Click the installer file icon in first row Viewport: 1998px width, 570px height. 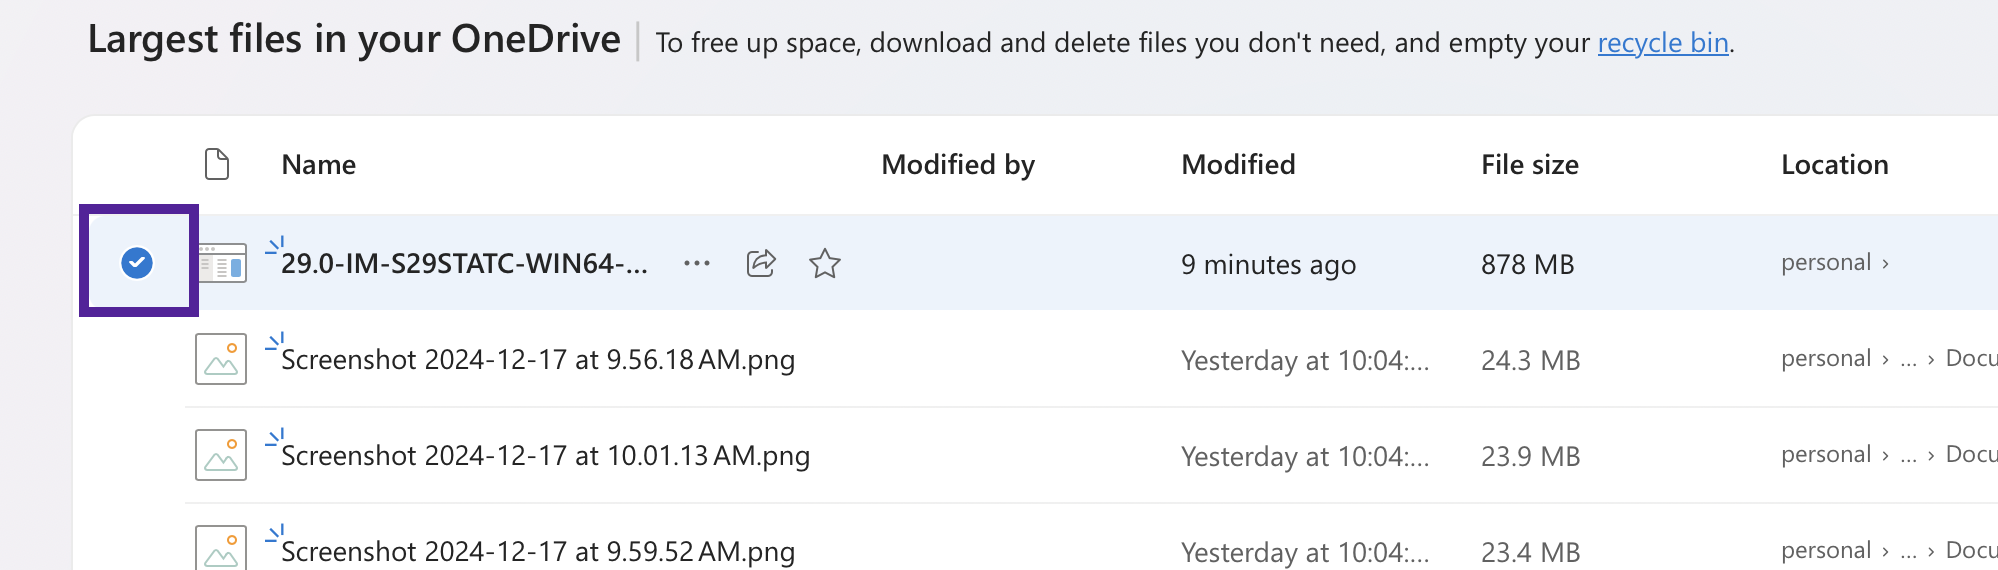pos(222,264)
